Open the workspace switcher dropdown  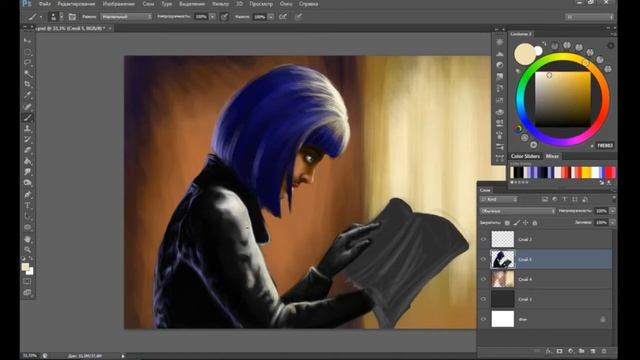(x=589, y=17)
